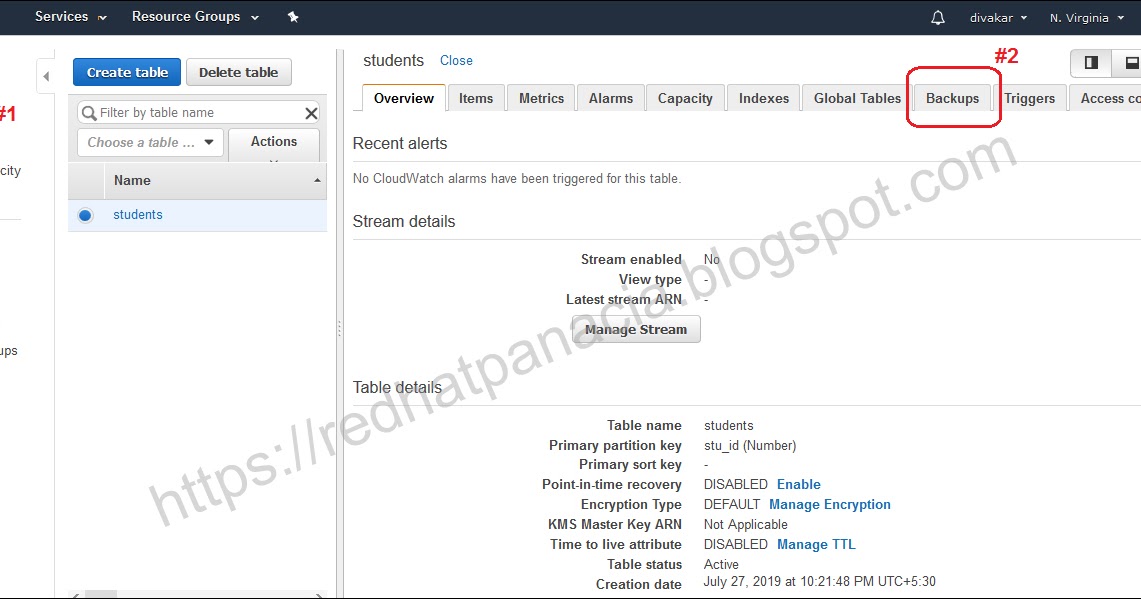Image resolution: width=1141 pixels, height=599 pixels.
Task: Switch to the Items tab
Action: 475,97
